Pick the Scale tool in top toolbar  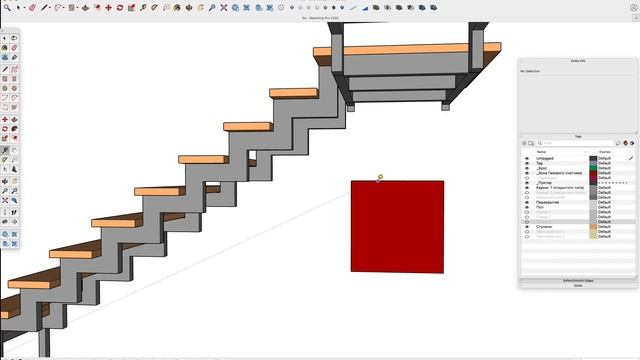click(x=131, y=8)
